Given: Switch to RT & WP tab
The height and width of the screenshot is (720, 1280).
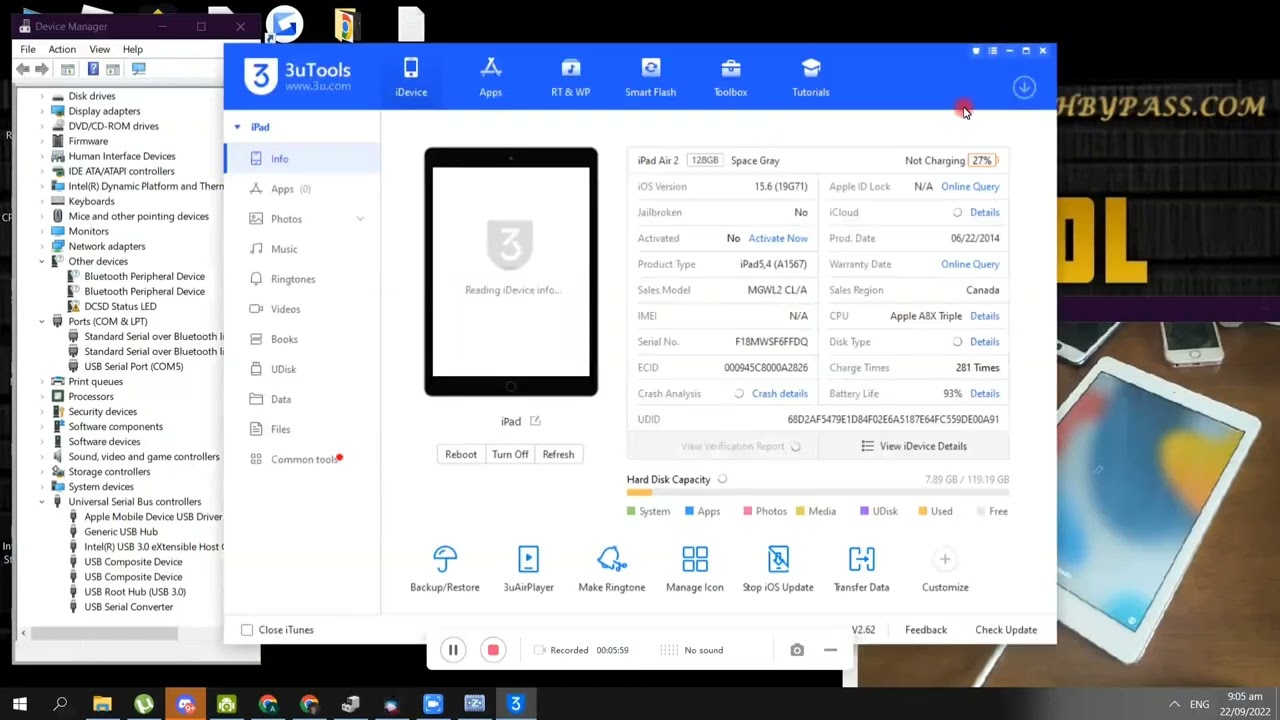Looking at the screenshot, I should pos(571,77).
